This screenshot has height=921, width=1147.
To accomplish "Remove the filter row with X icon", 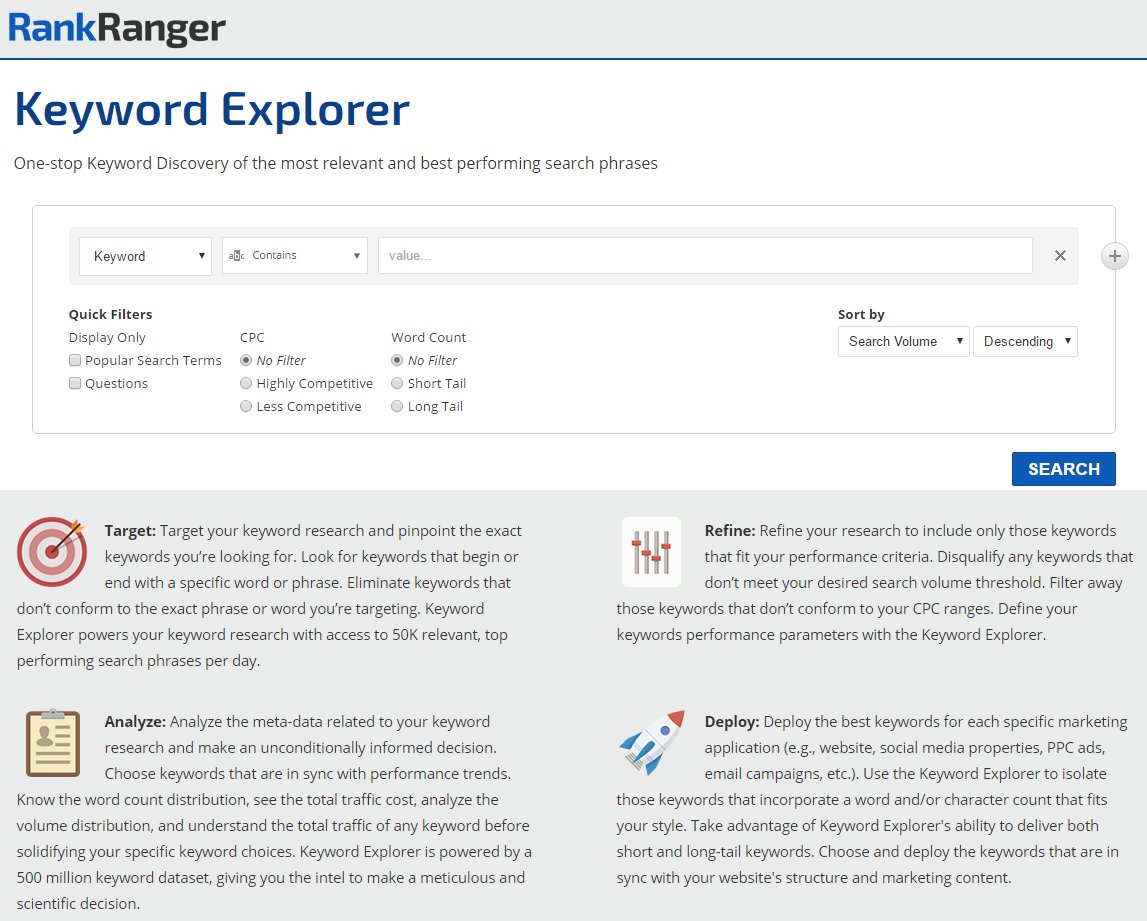I will (1060, 256).
